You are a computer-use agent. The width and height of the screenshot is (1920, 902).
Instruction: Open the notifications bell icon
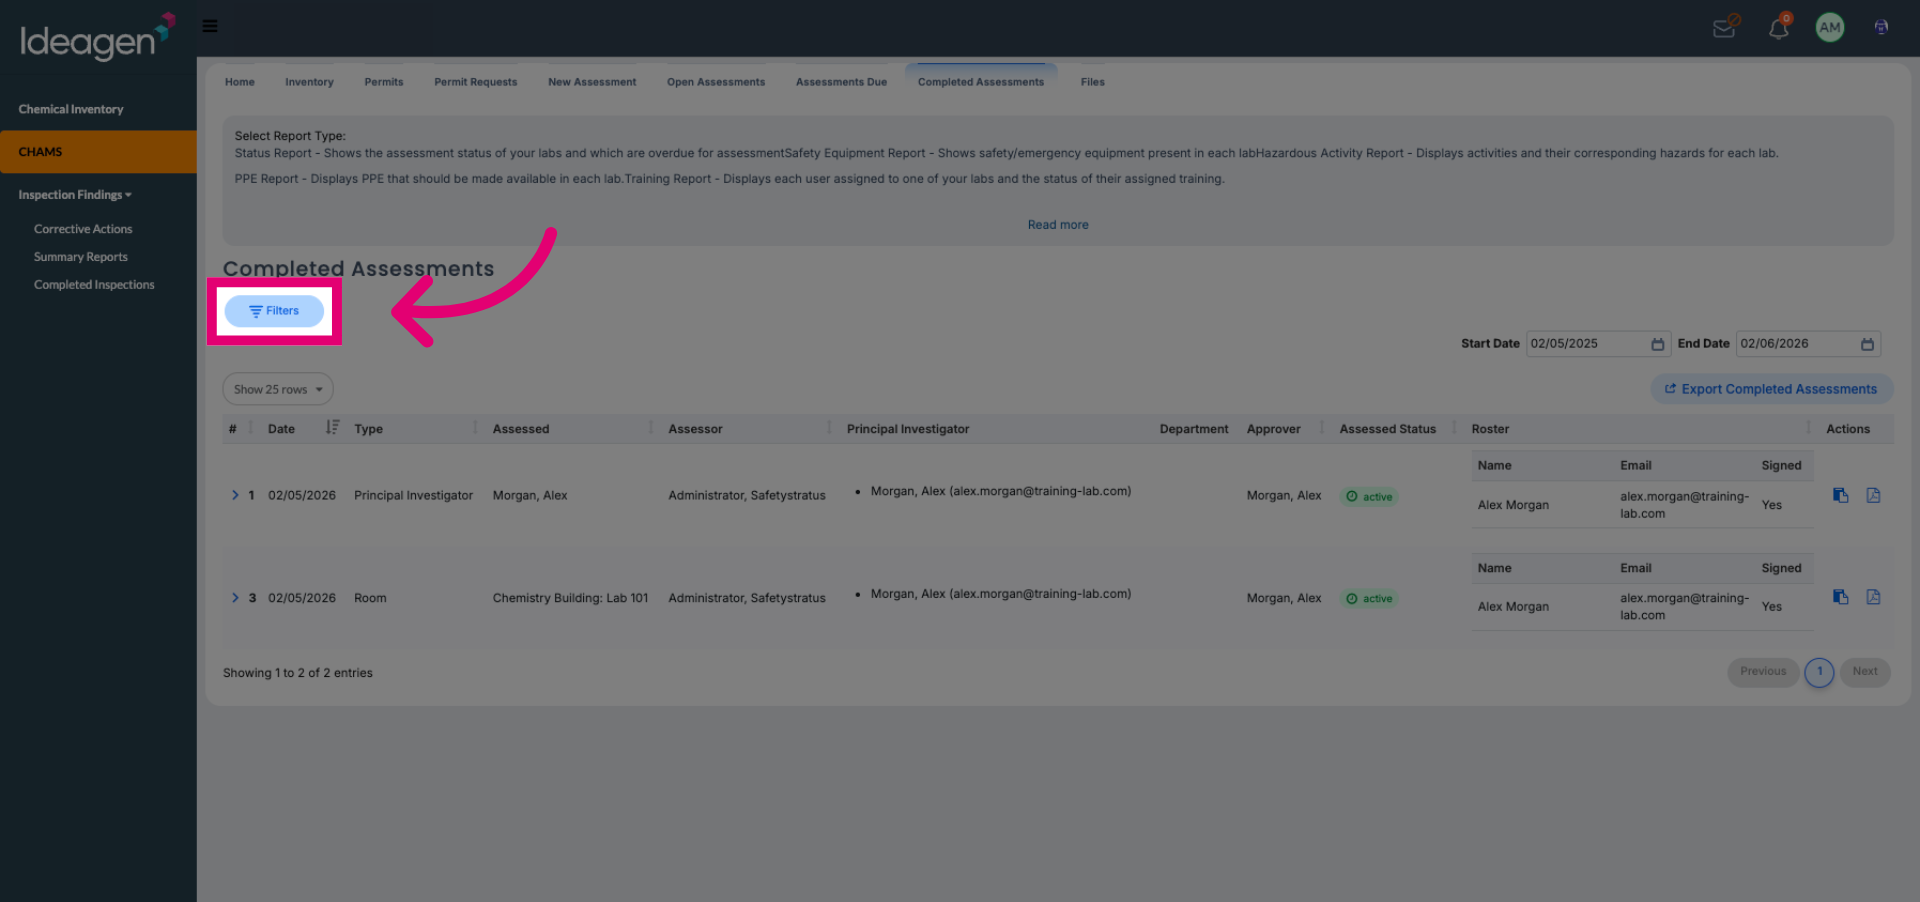(1779, 27)
